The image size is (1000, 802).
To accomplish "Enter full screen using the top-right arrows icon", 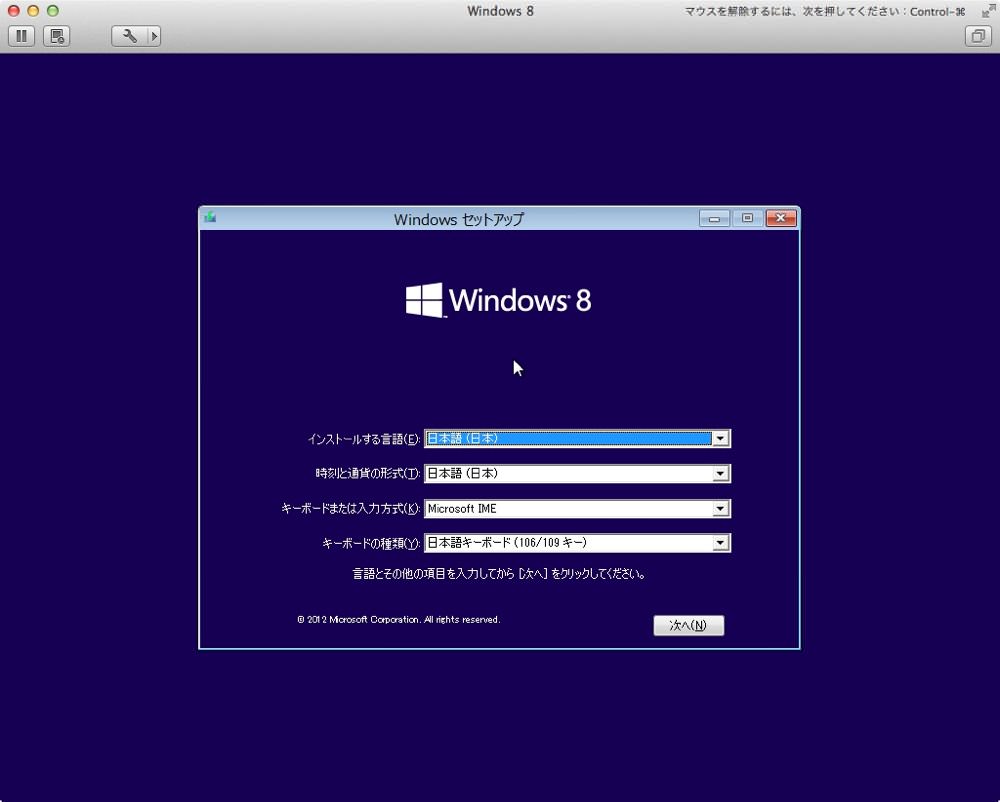I will pyautogui.click(x=988, y=11).
